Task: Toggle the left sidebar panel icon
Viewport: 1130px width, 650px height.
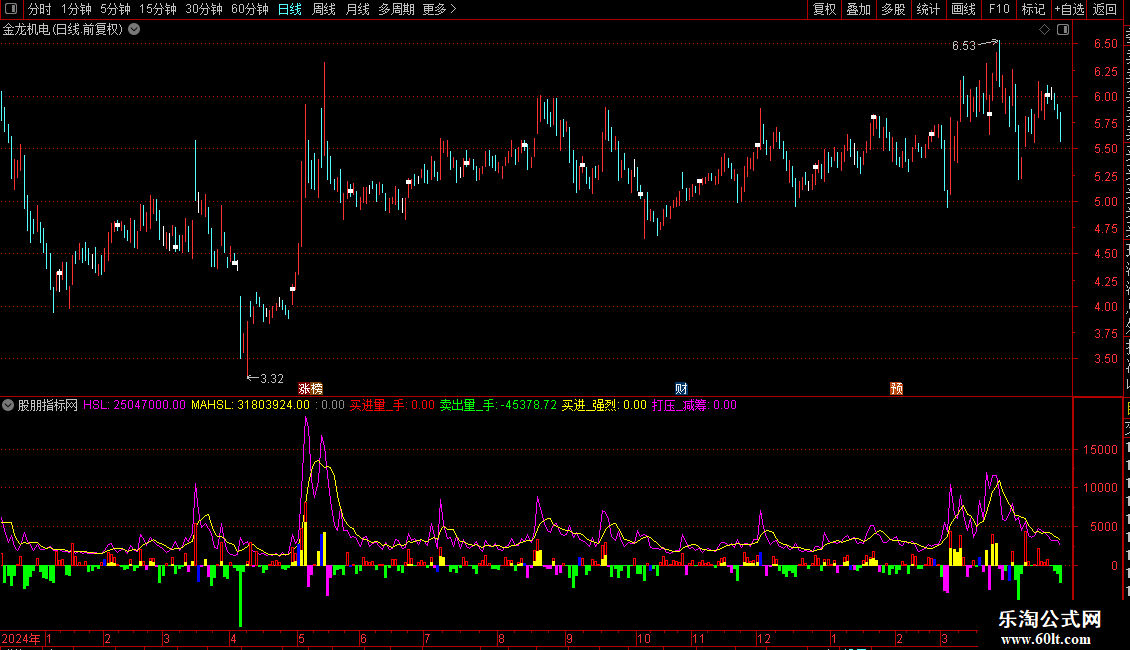Action: [11, 9]
